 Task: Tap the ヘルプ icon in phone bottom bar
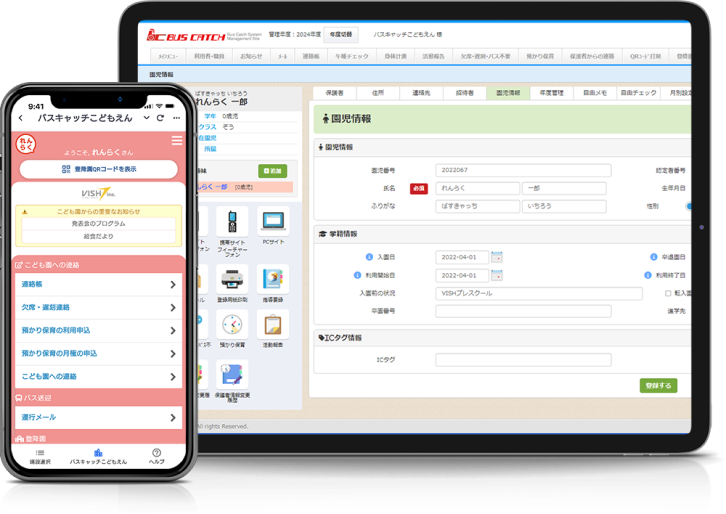click(x=156, y=455)
